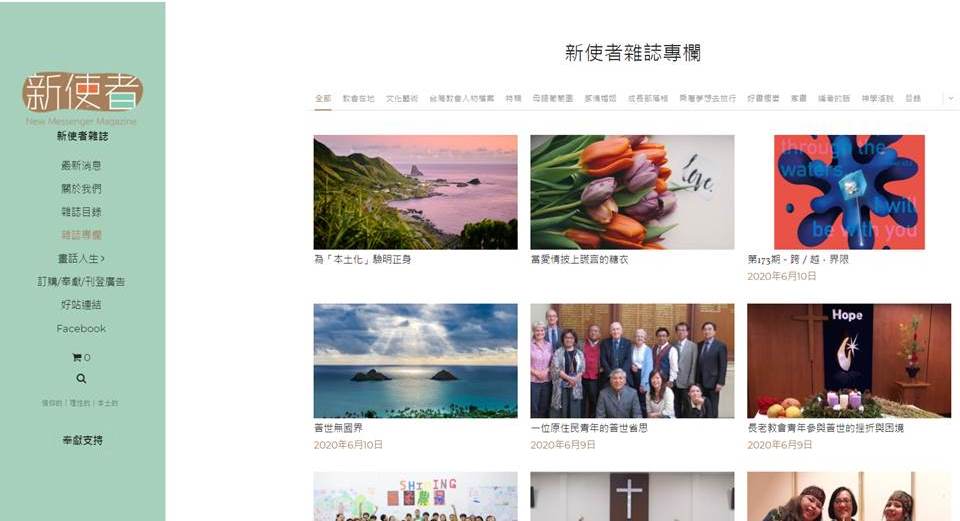Click the Facebook sidebar link
Image resolution: width=960 pixels, height=521 pixels.
tap(81, 329)
